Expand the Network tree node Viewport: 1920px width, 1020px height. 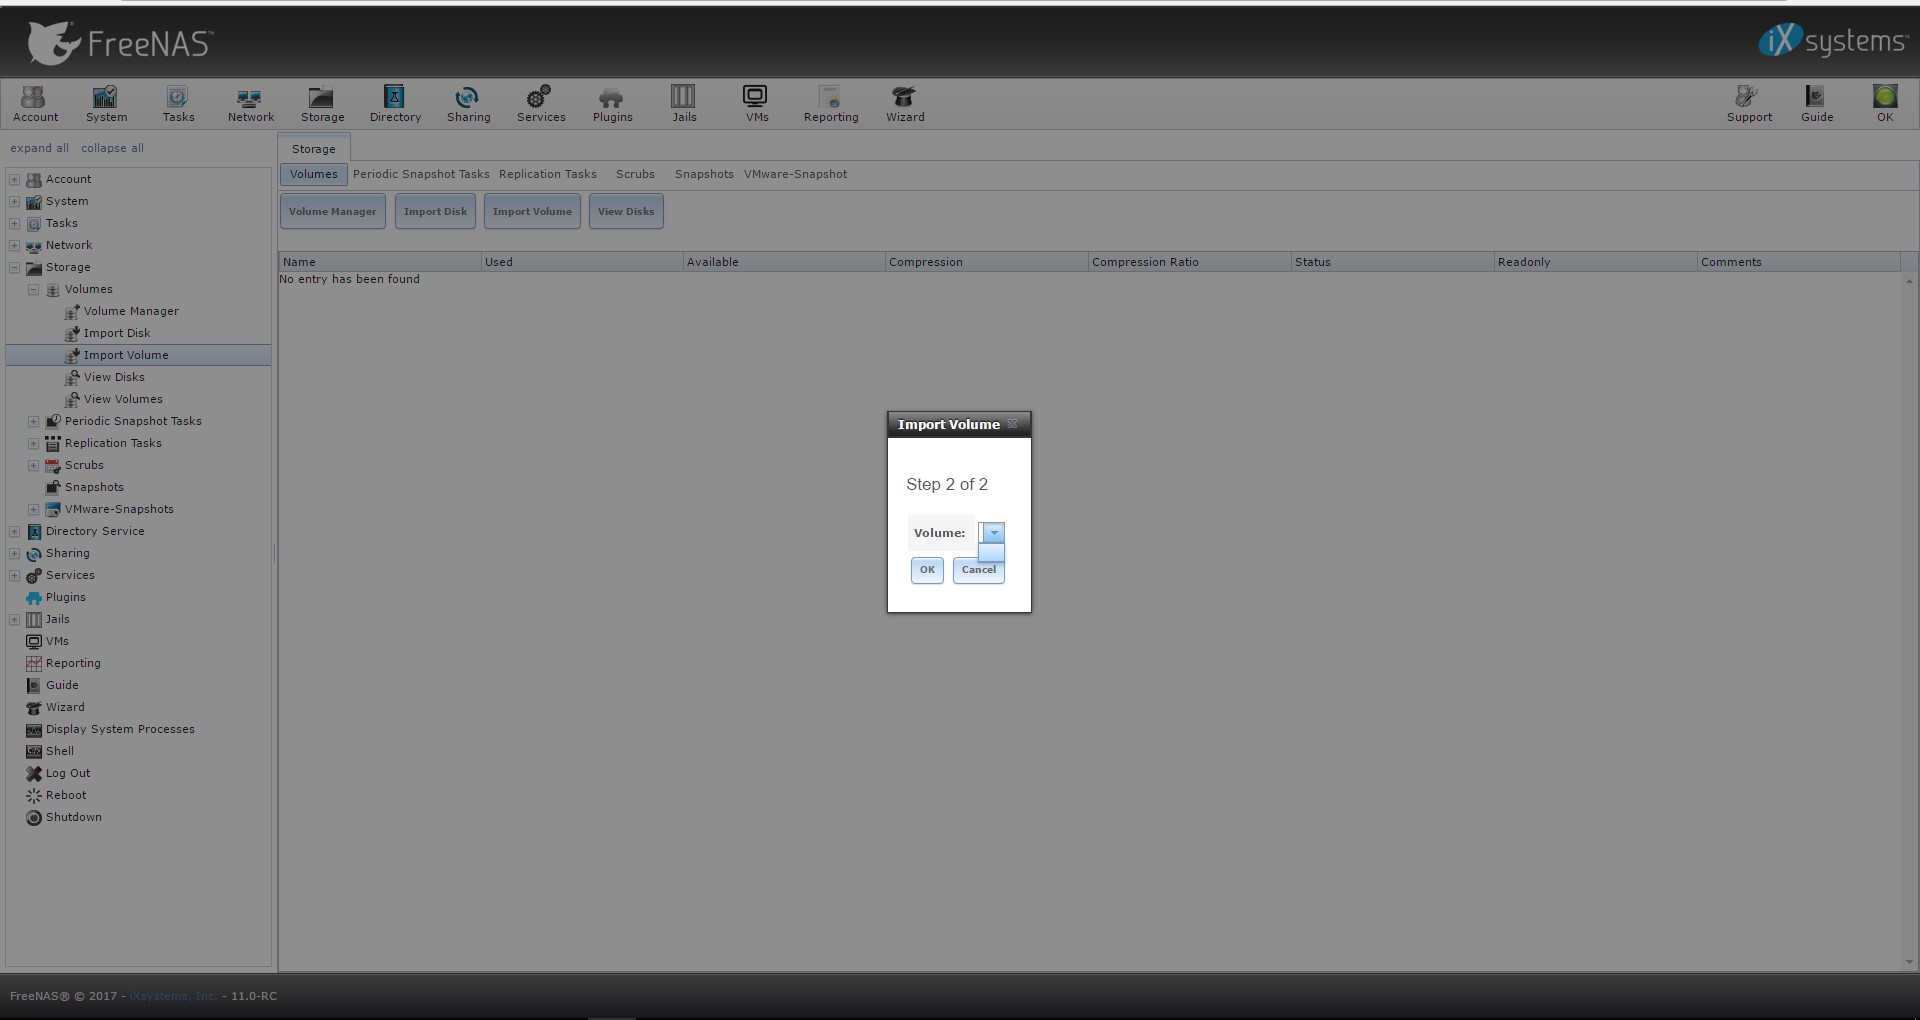[x=14, y=245]
